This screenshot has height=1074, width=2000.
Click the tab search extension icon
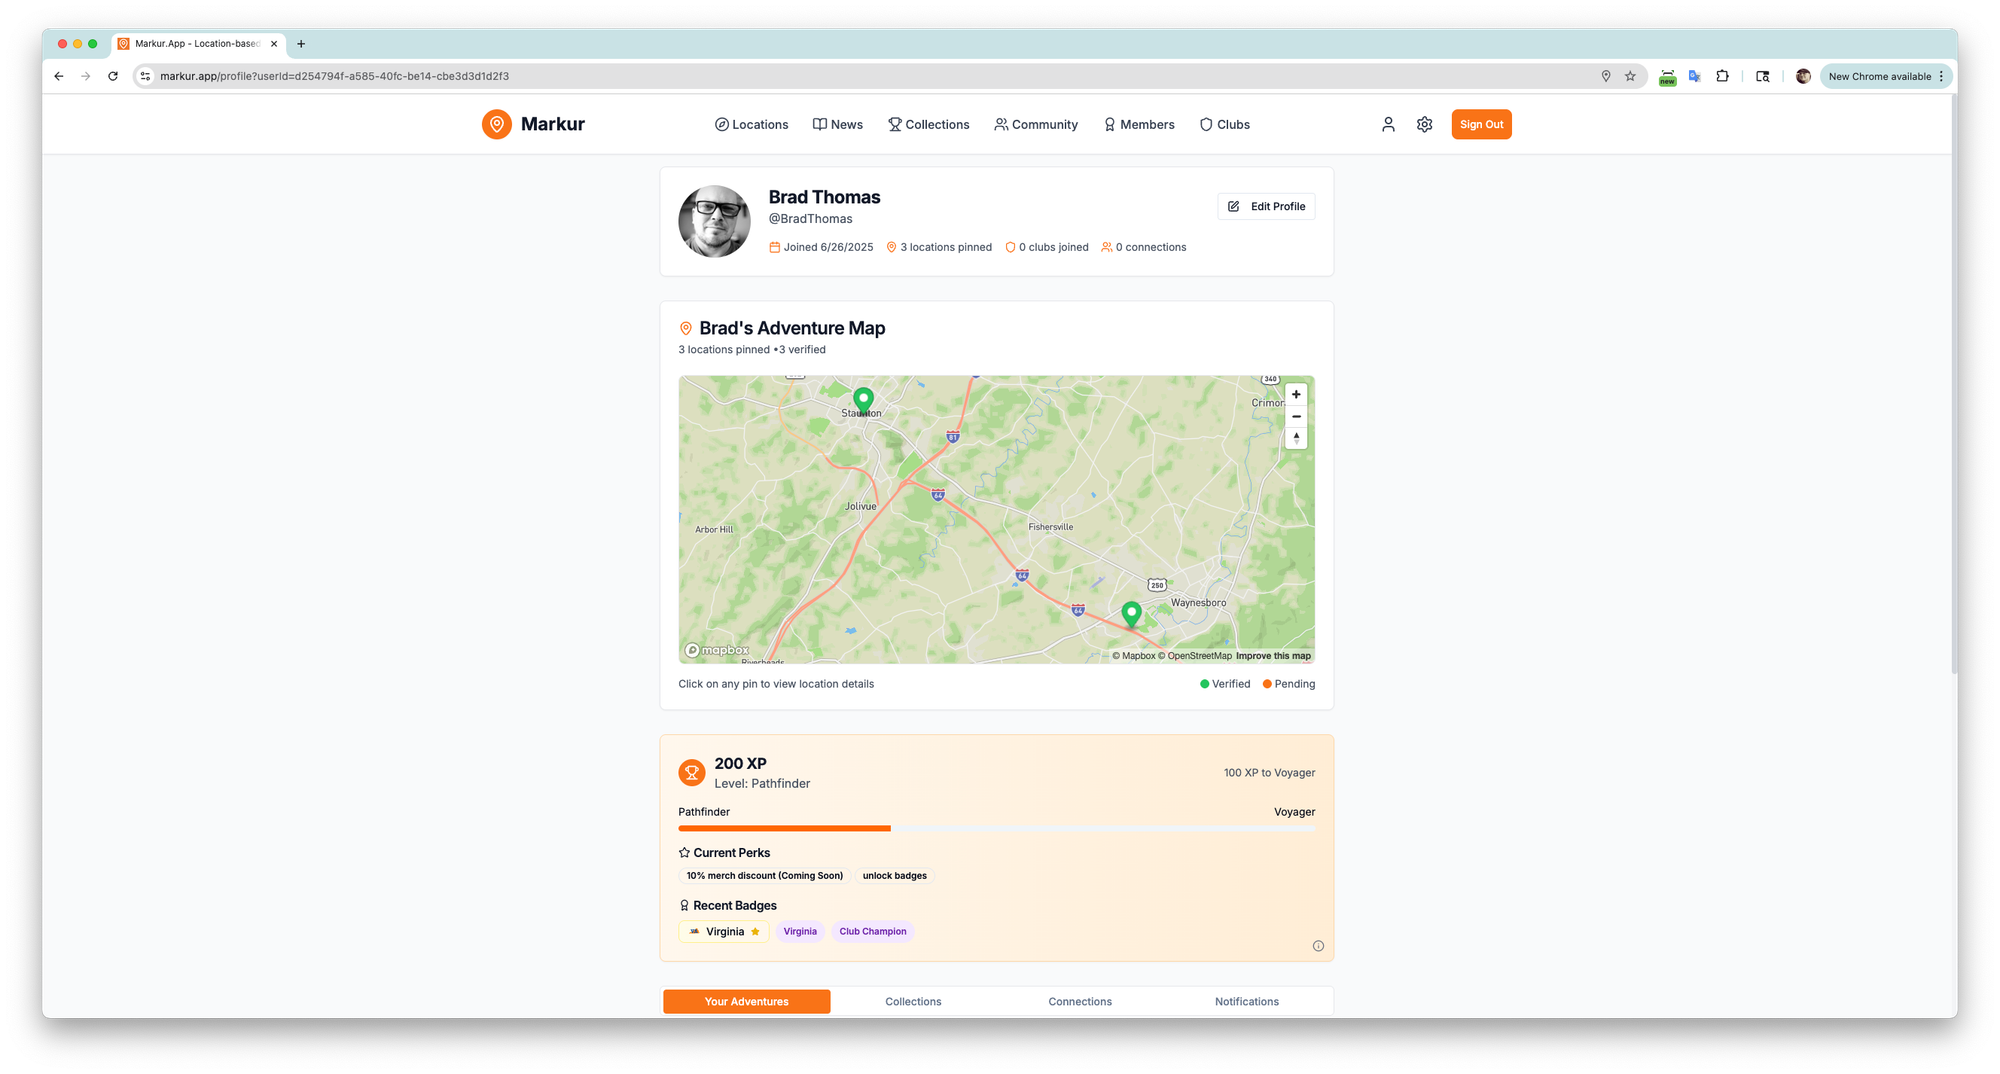point(1763,76)
